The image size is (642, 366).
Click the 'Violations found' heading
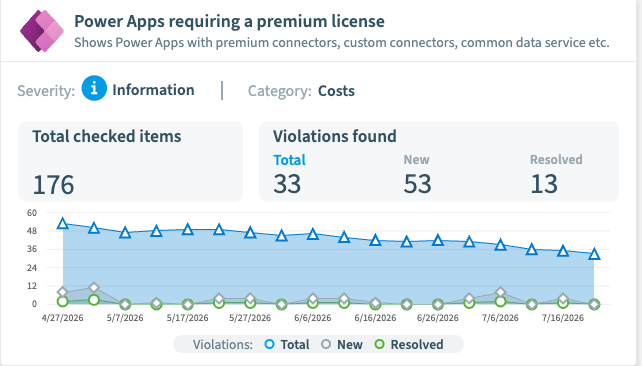(x=335, y=136)
